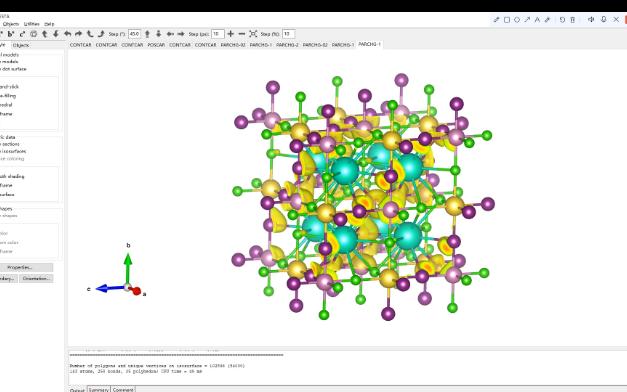Open the Utilities menu
Screen dimensions: 627x392
pyautogui.click(x=32, y=24)
